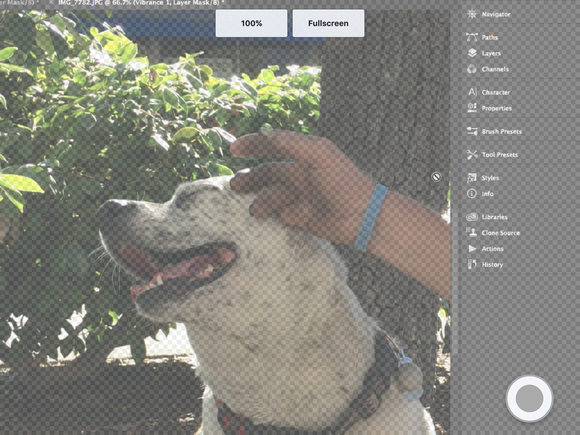Viewport: 580px width, 435px height.
Task: Open the Paths panel icon
Action: (472, 37)
